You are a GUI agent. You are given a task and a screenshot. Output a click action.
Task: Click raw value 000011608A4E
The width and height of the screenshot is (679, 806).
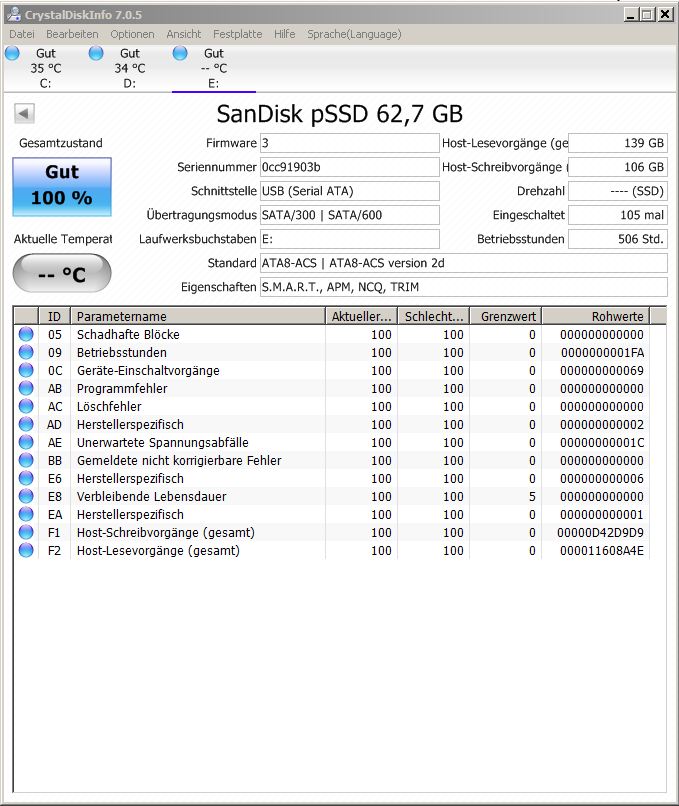tap(601, 551)
